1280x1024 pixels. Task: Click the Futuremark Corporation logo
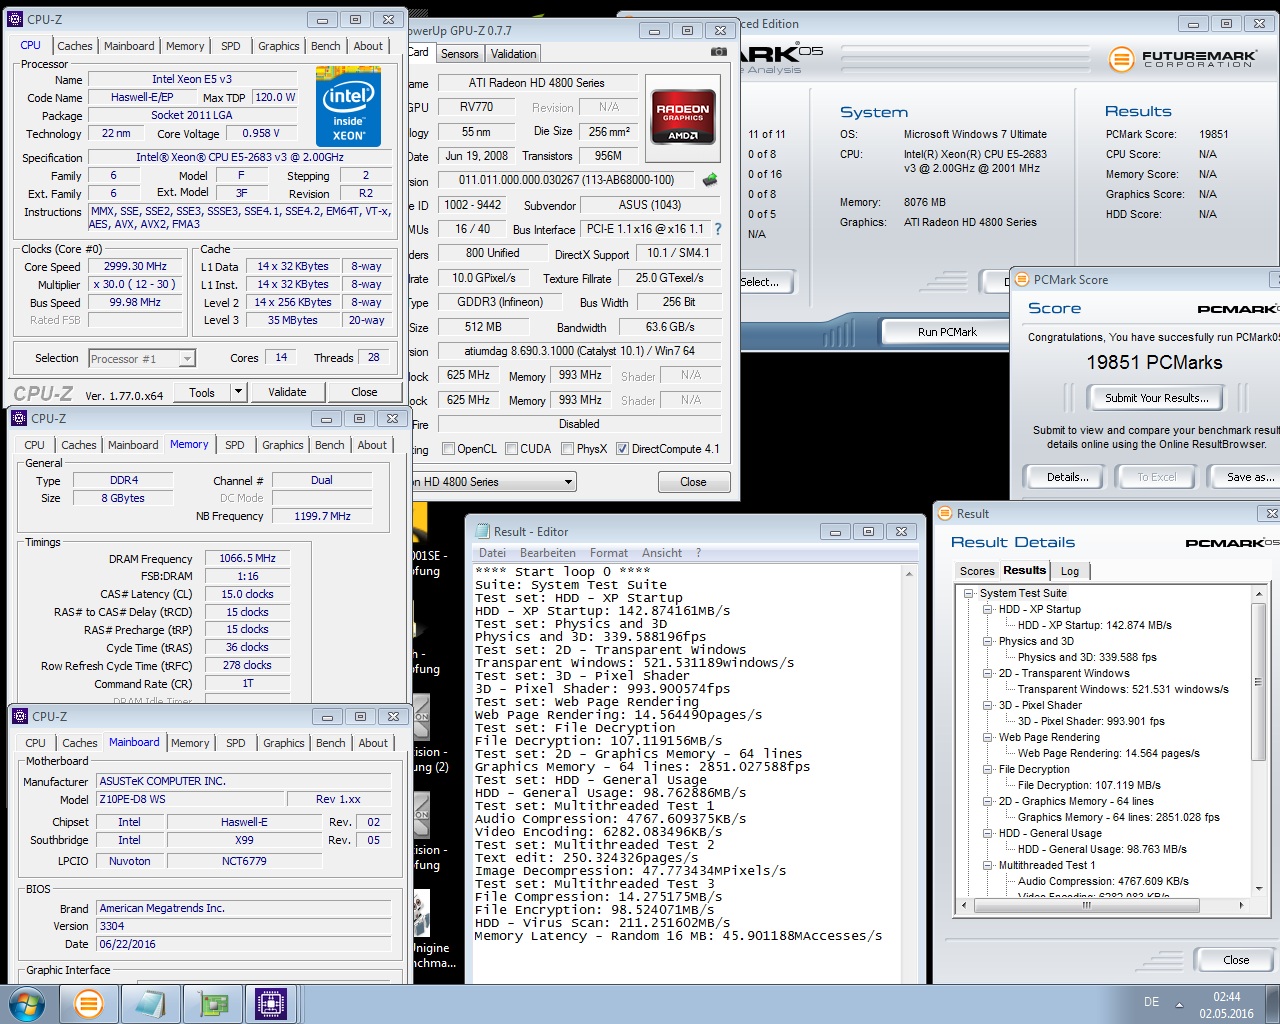[x=1181, y=59]
